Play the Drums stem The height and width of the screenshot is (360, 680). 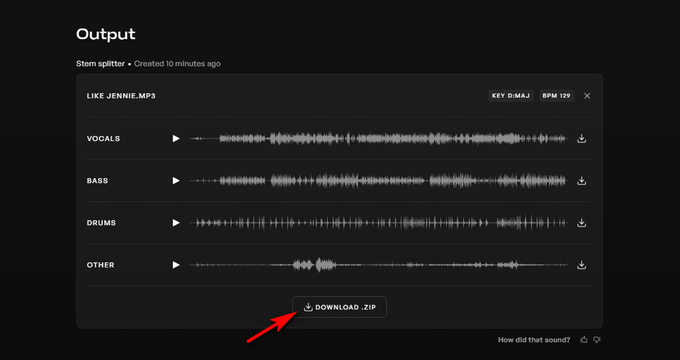[176, 223]
